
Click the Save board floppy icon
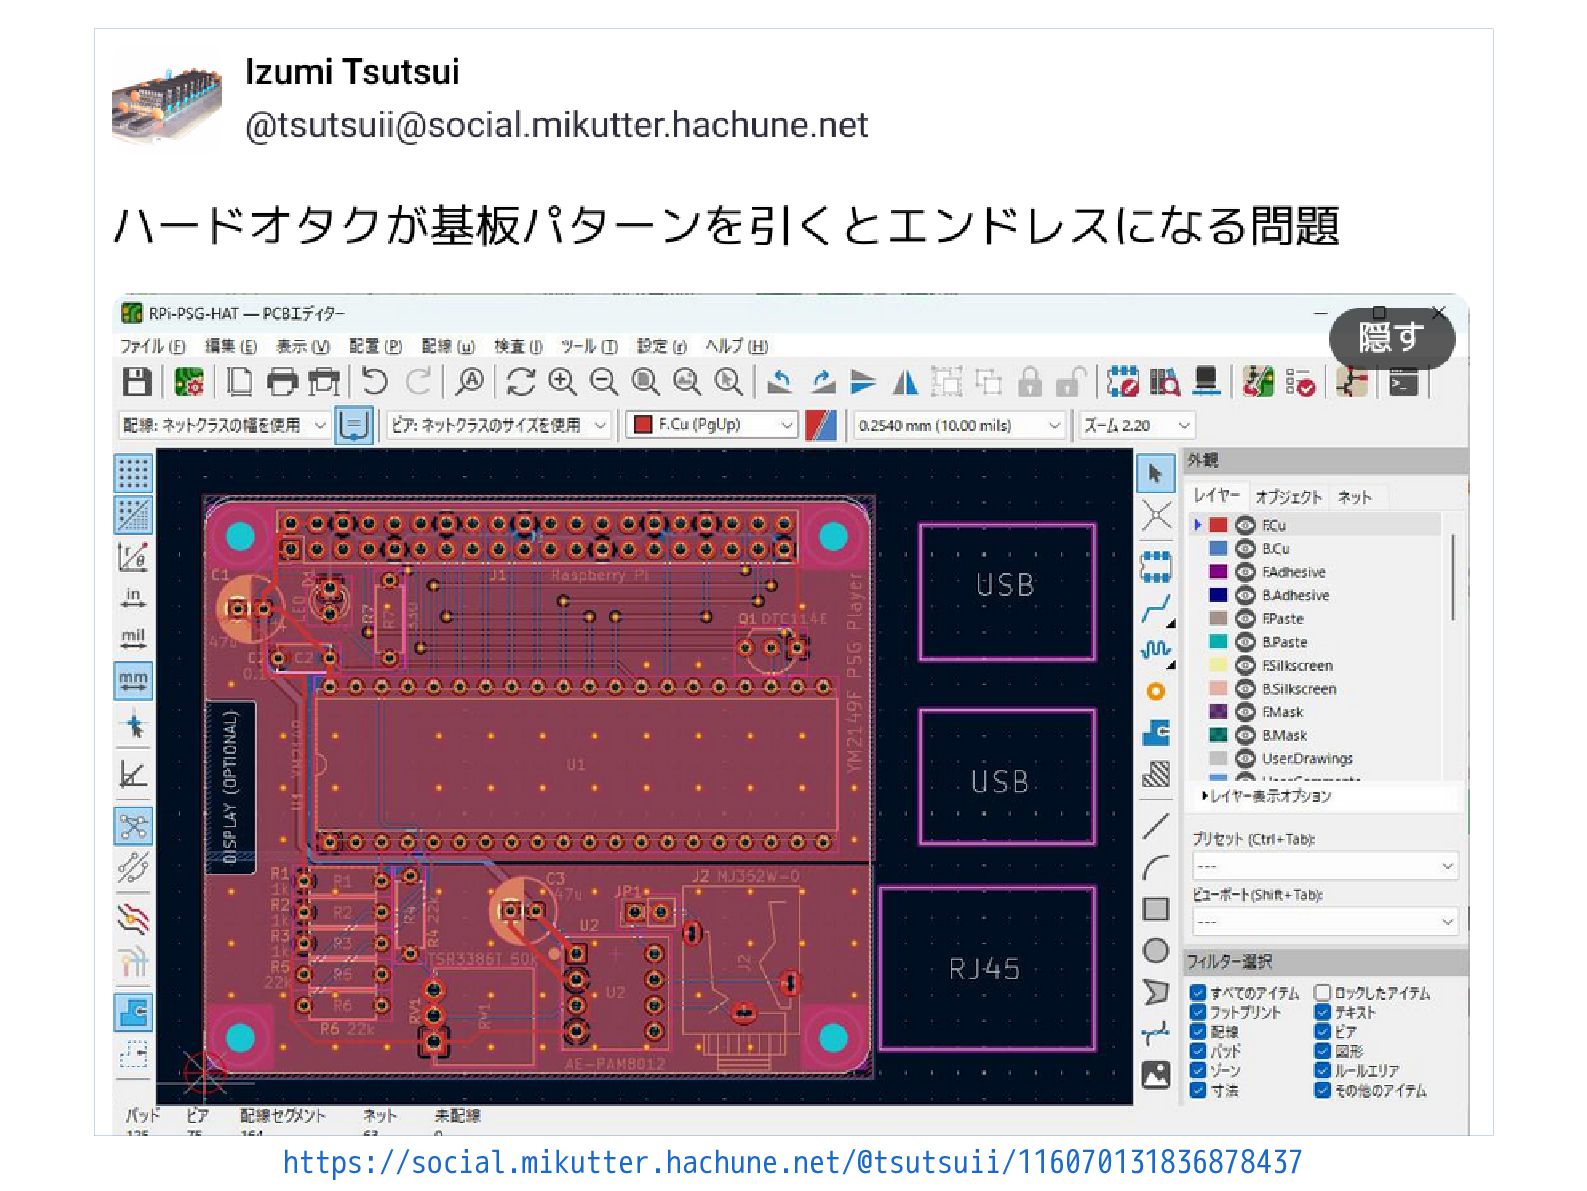(137, 382)
